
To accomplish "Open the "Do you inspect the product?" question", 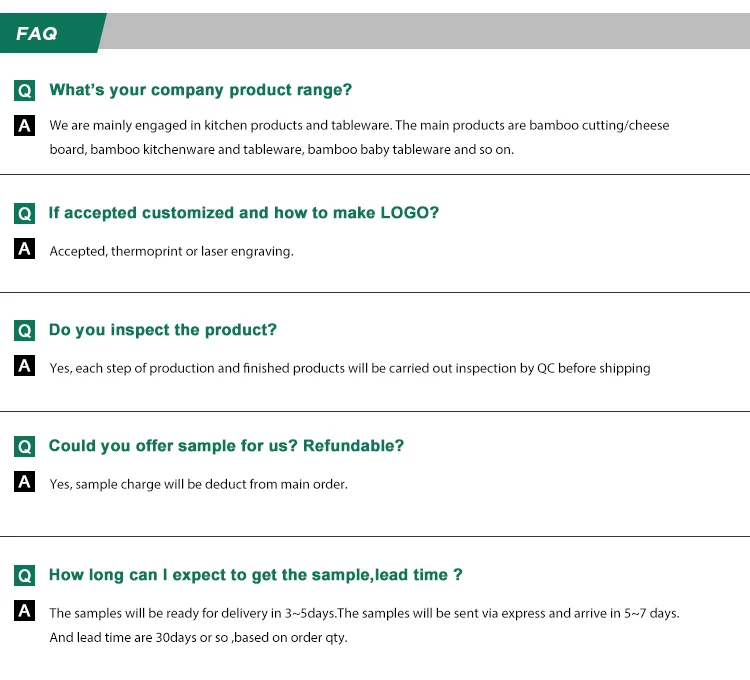I will pos(163,330).
